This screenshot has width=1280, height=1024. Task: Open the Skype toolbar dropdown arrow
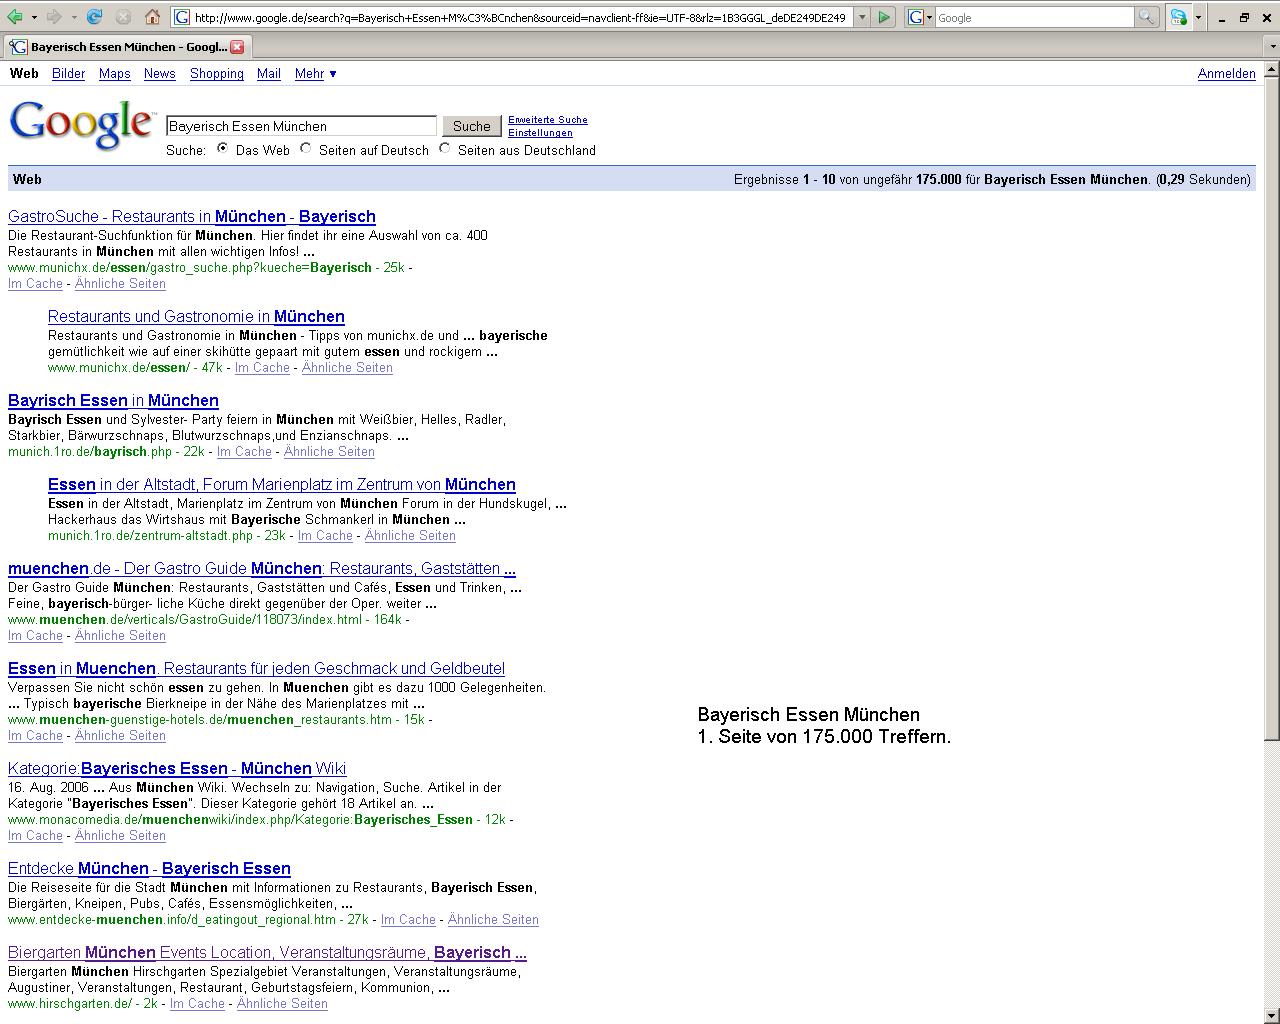coord(1198,17)
